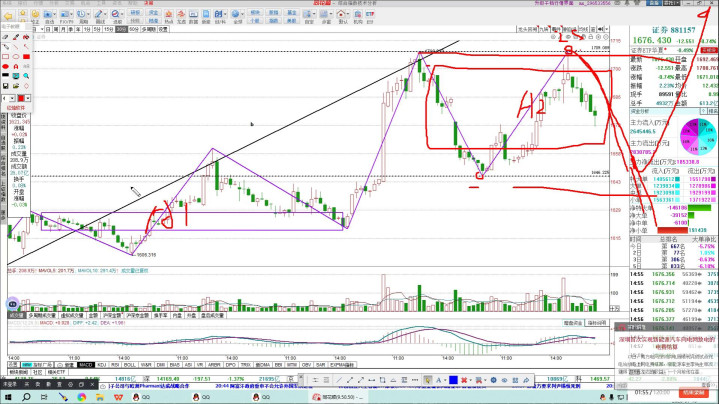This screenshot has height=404, width=719.
Task: Pick the straight line drawing tool
Action: pyautogui.click(x=16, y=46)
